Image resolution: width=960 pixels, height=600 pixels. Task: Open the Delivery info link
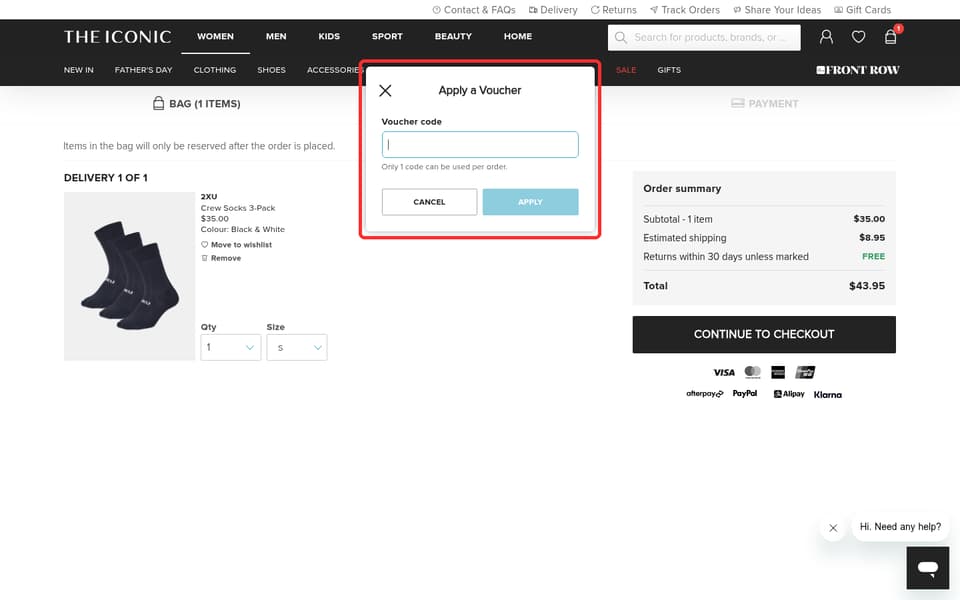tap(553, 10)
